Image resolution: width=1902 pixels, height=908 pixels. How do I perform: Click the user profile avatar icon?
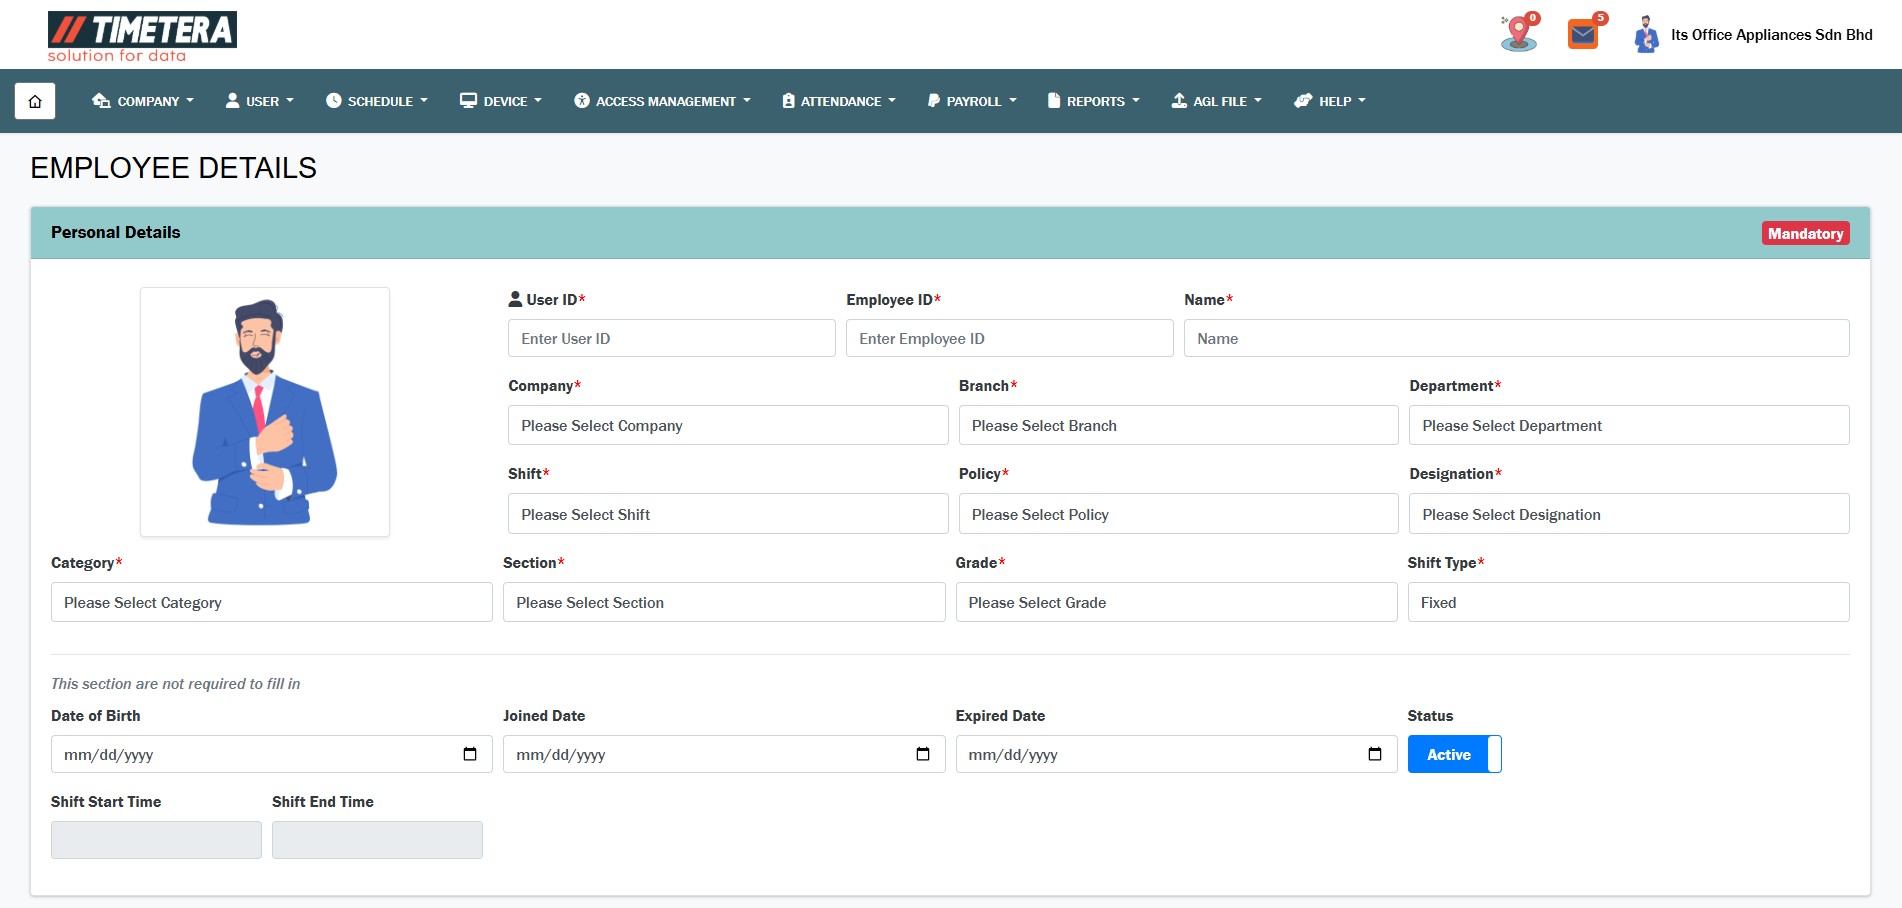(1645, 35)
